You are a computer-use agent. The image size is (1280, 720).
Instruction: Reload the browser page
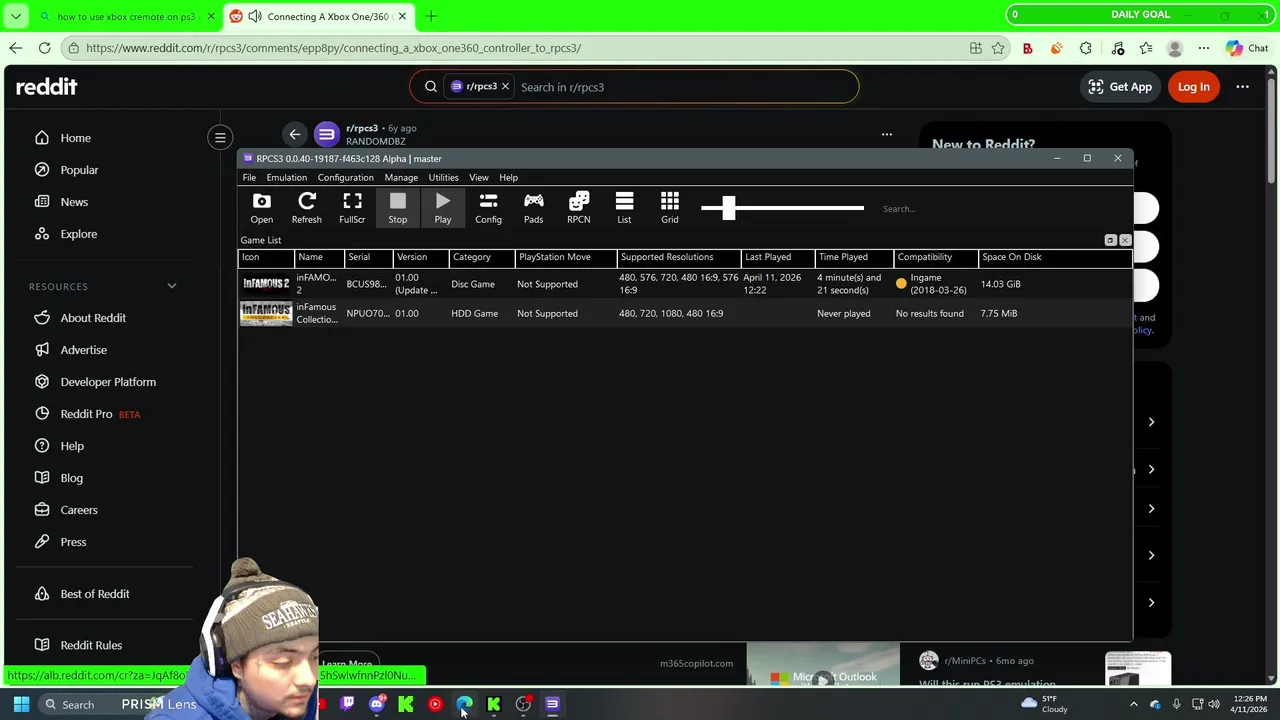(x=44, y=48)
